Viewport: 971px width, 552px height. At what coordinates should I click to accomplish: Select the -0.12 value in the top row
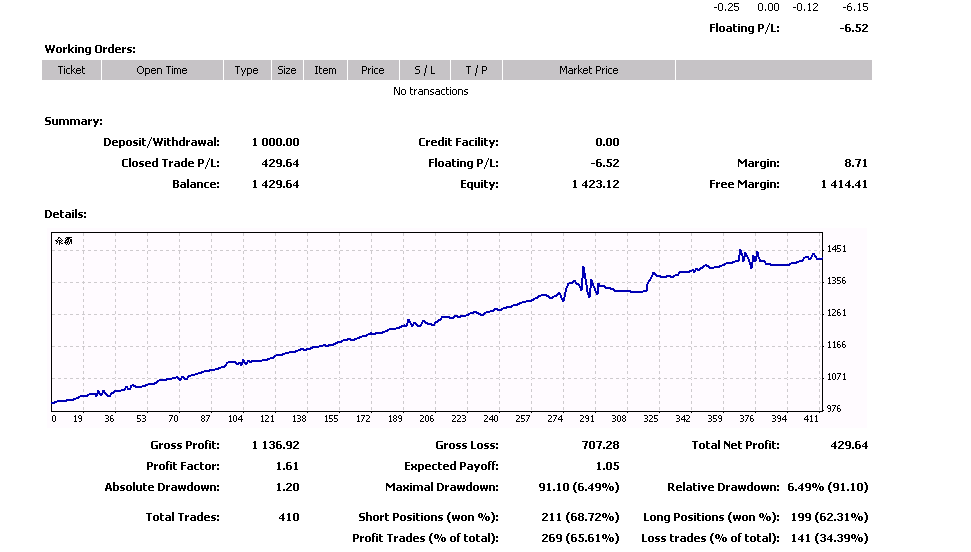pyautogui.click(x=805, y=7)
